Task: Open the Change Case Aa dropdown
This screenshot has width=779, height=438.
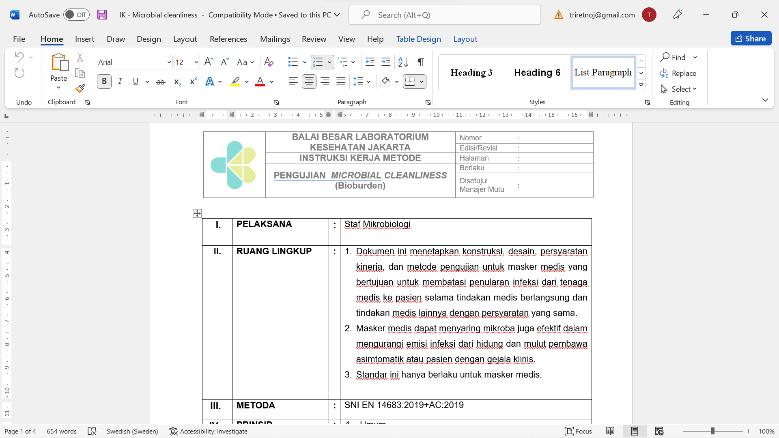Action: [x=245, y=62]
